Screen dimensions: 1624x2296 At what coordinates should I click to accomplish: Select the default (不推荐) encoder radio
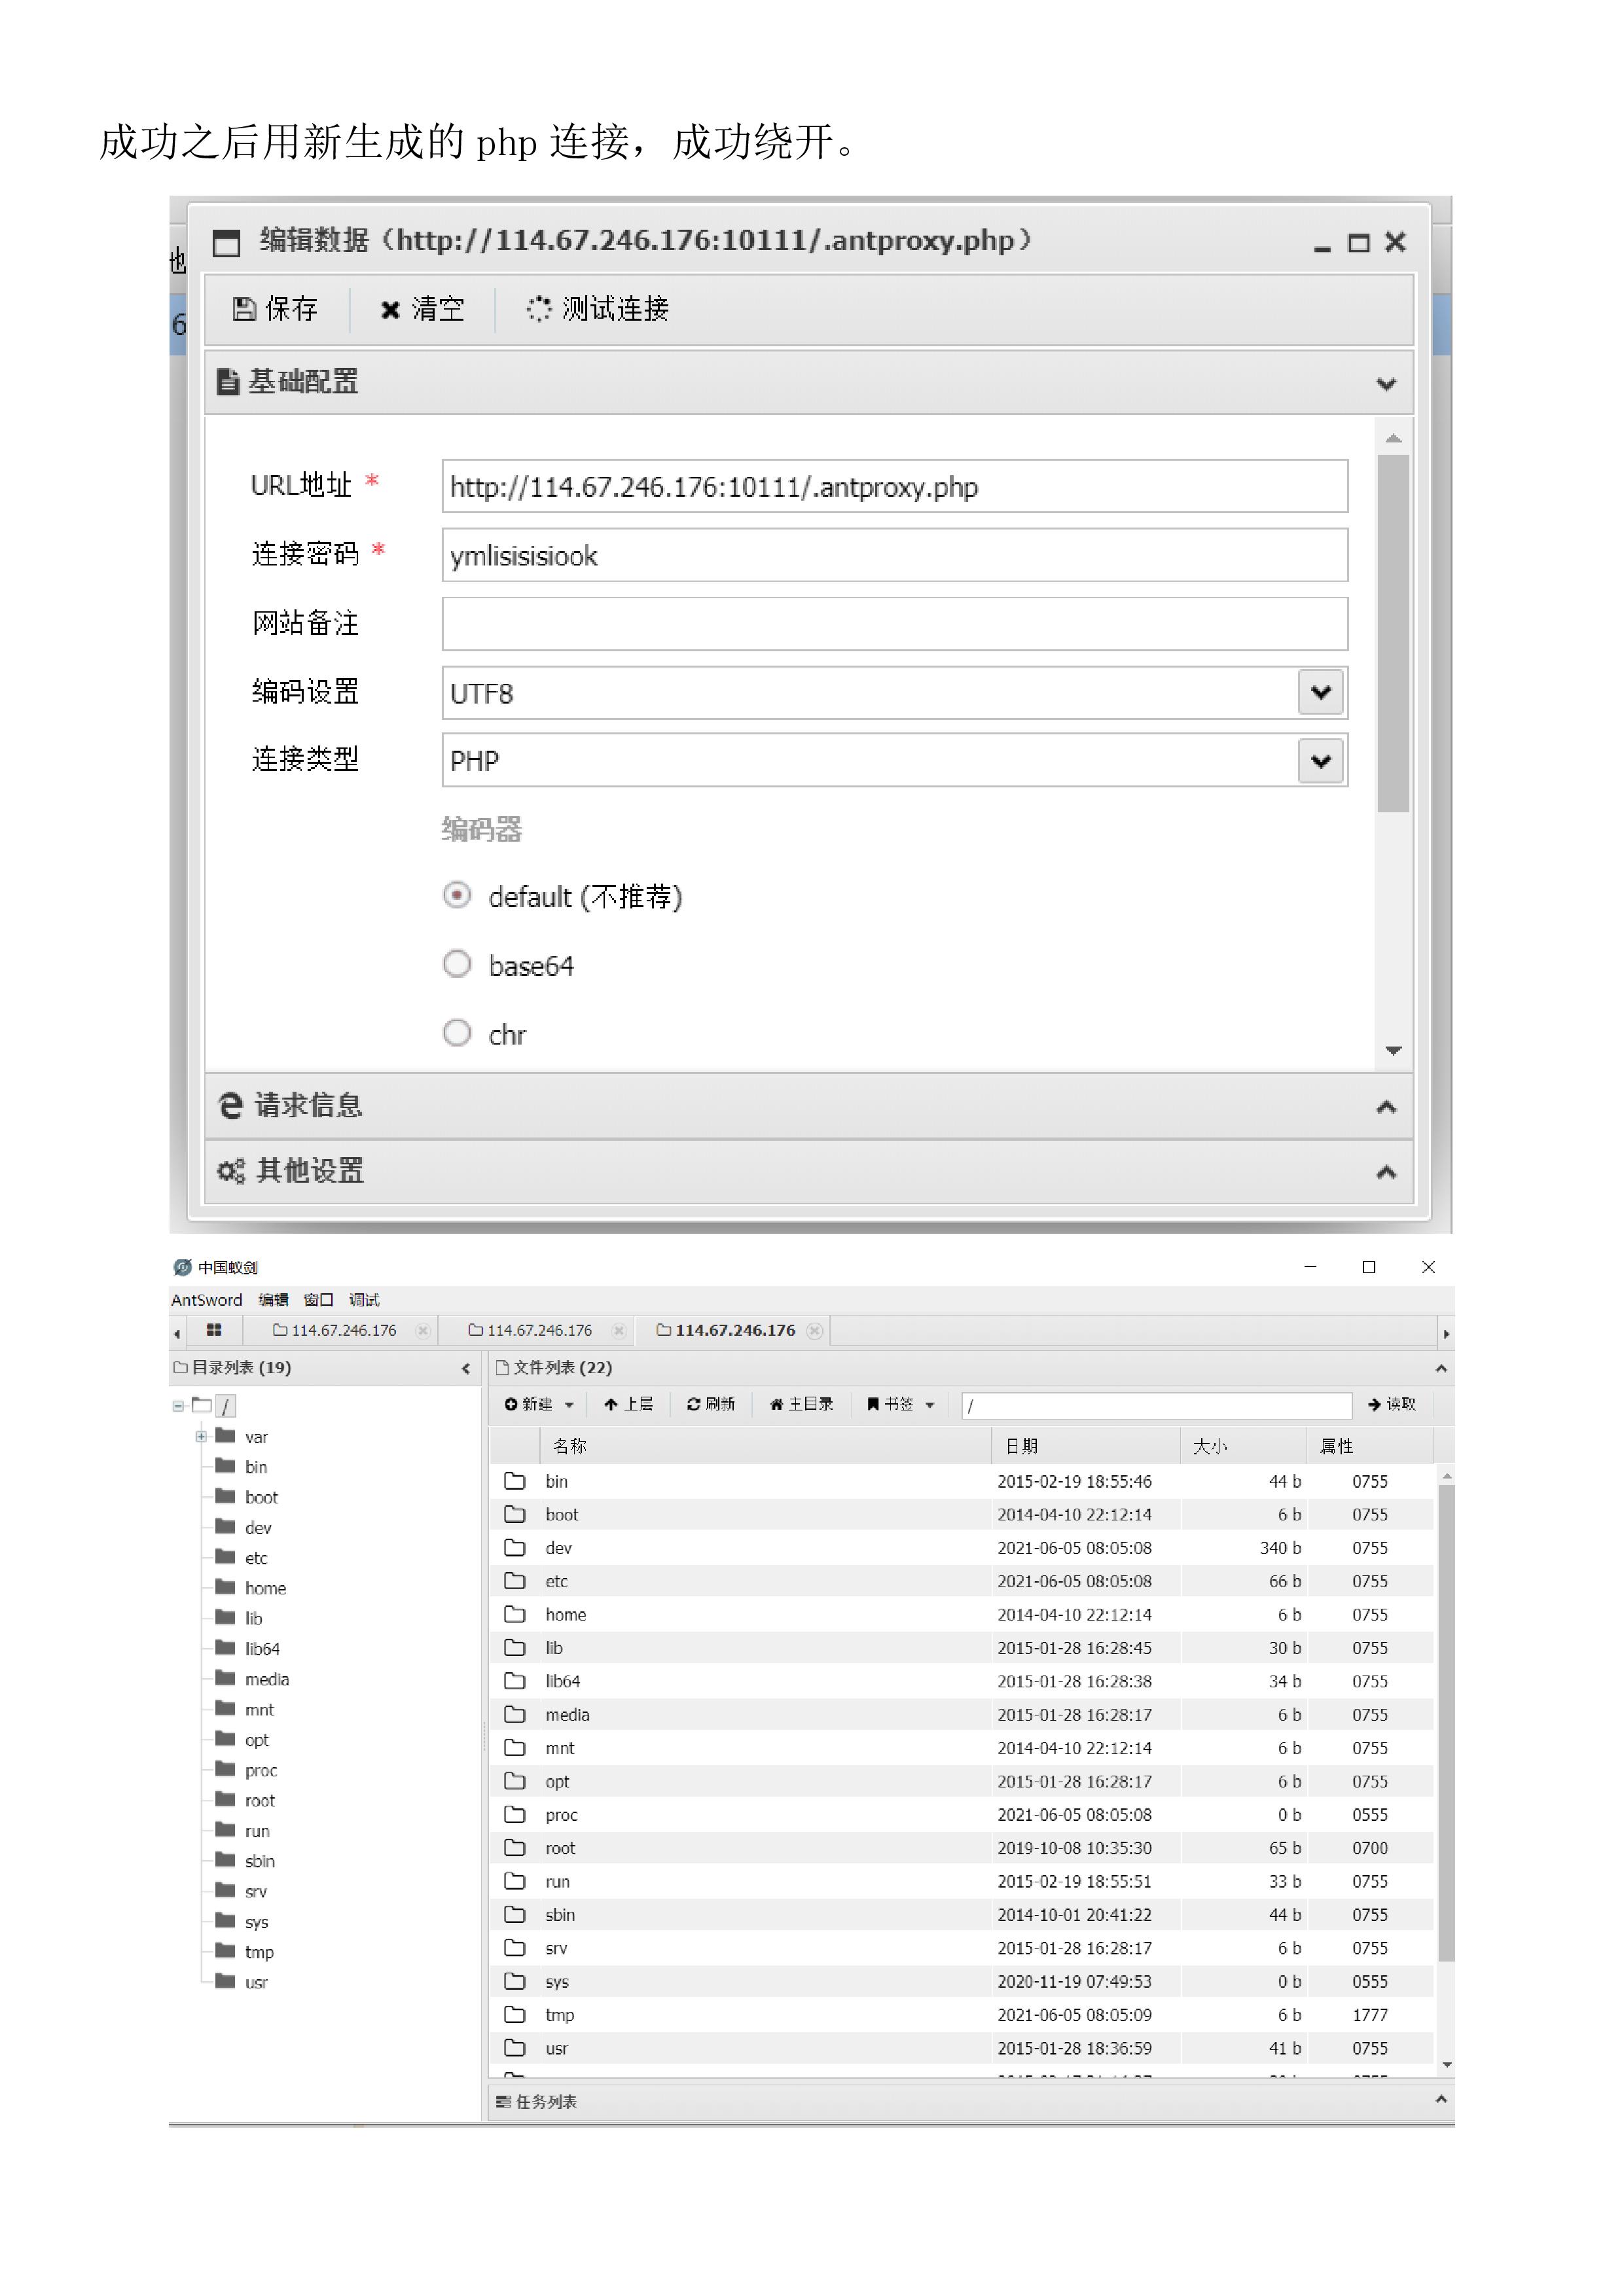coord(457,895)
